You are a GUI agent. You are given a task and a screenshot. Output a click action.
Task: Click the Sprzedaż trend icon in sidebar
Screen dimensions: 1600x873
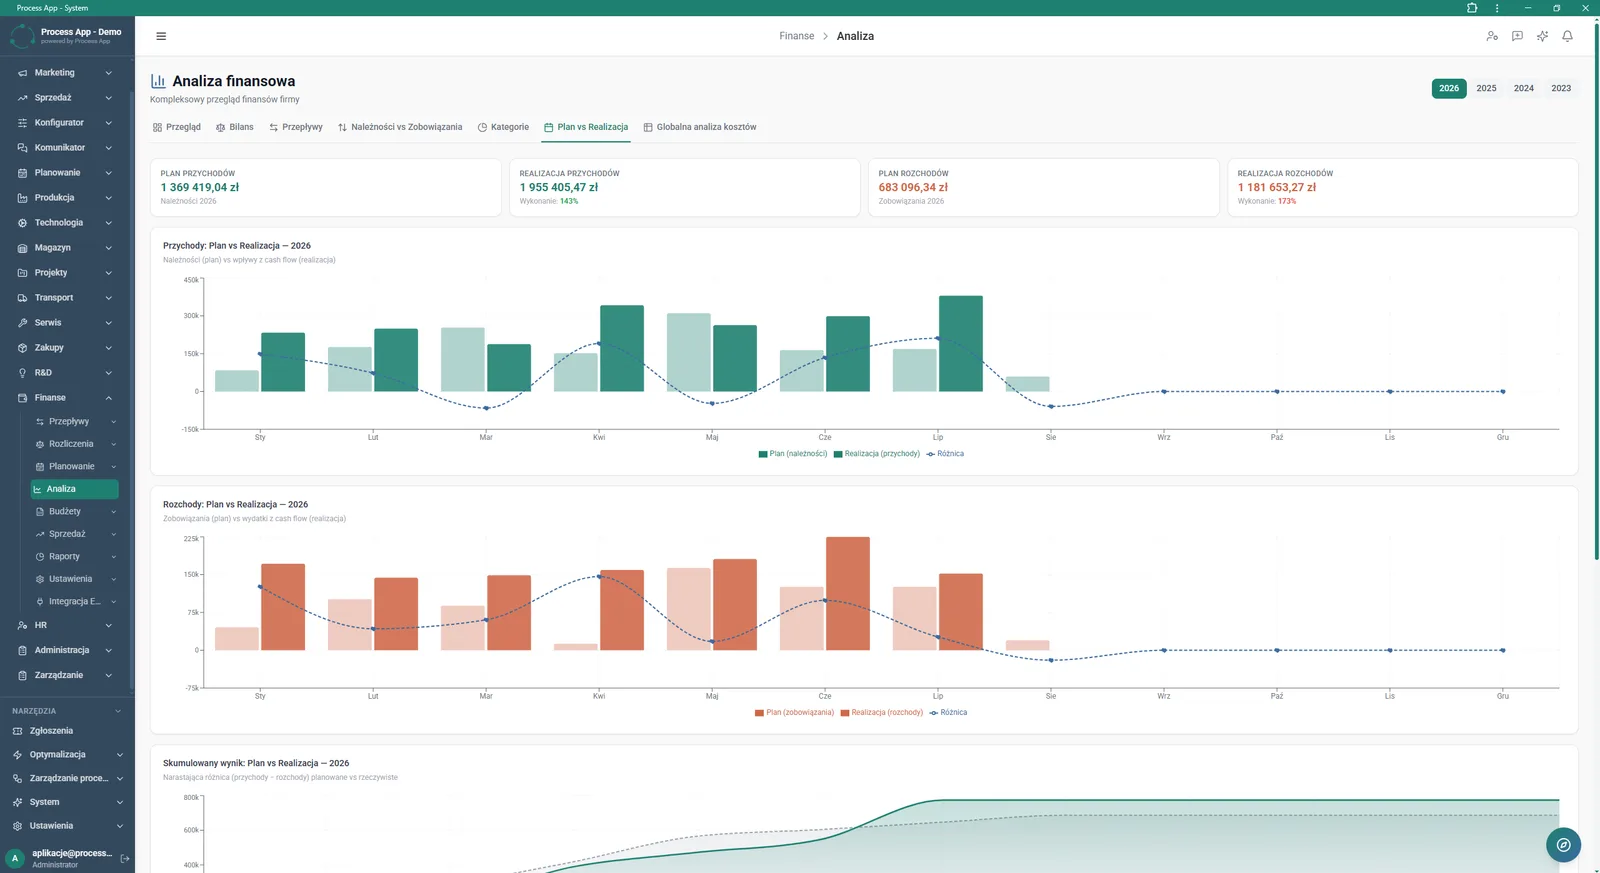[x=22, y=98]
